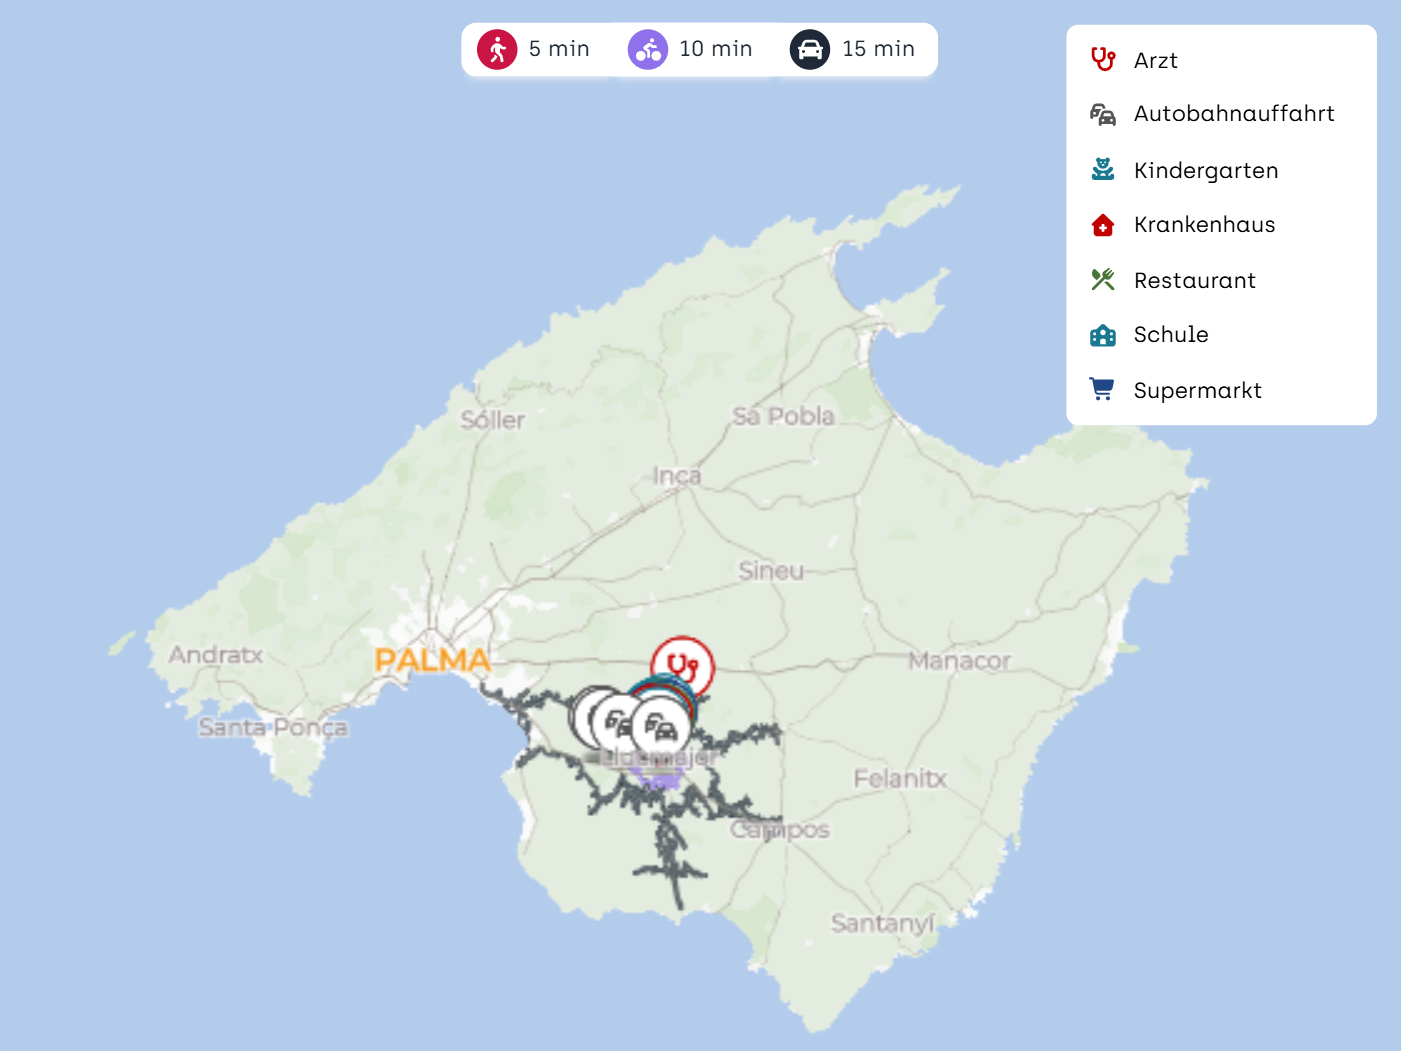Click the Arzt stethoscope legend icon
Image resolution: width=1401 pixels, height=1051 pixels.
click(1102, 60)
